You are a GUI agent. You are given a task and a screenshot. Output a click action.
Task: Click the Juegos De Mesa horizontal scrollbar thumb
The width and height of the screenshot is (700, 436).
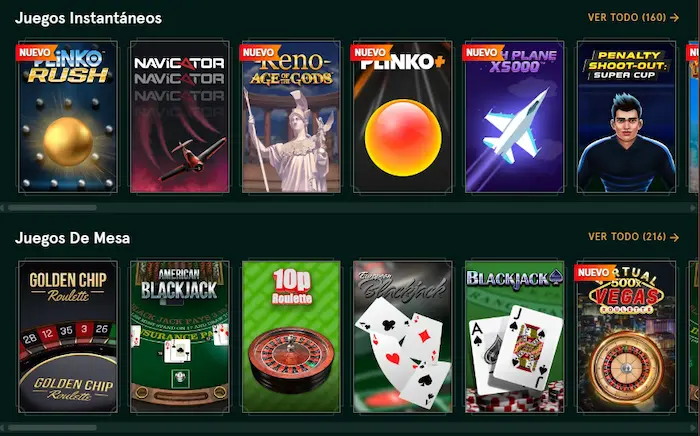[52, 428]
